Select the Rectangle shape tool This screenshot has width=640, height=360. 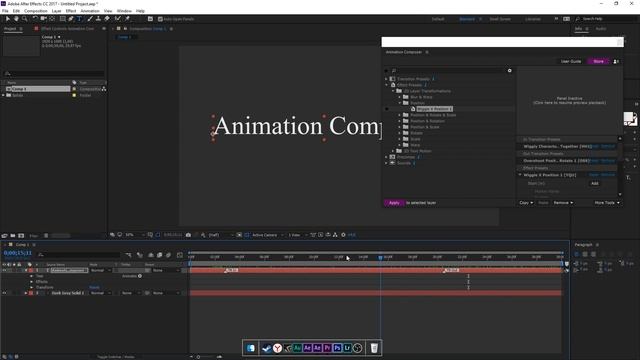62,19
